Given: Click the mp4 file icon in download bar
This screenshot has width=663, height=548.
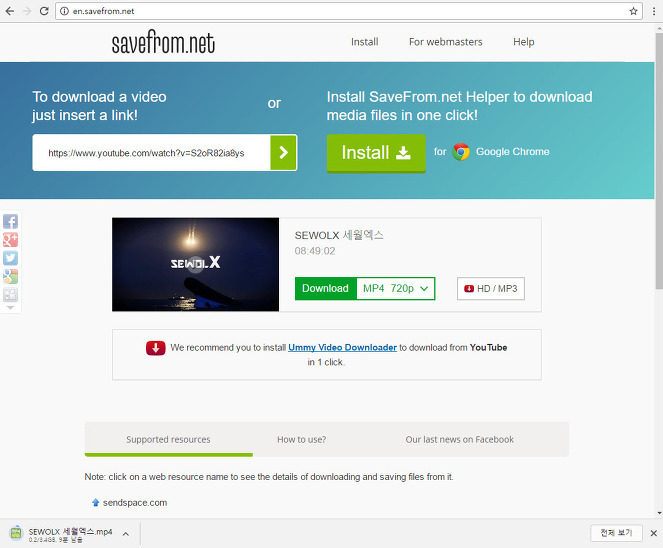Looking at the screenshot, I should (x=16, y=534).
